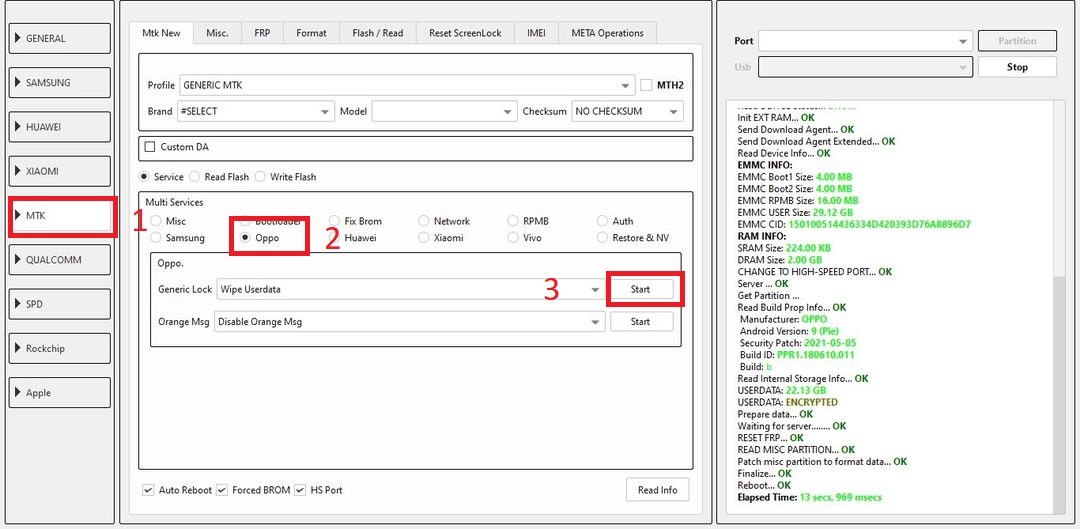Expand the GENERAL sidebar section
Viewport: 1080px width, 529px height.
[x=60, y=39]
